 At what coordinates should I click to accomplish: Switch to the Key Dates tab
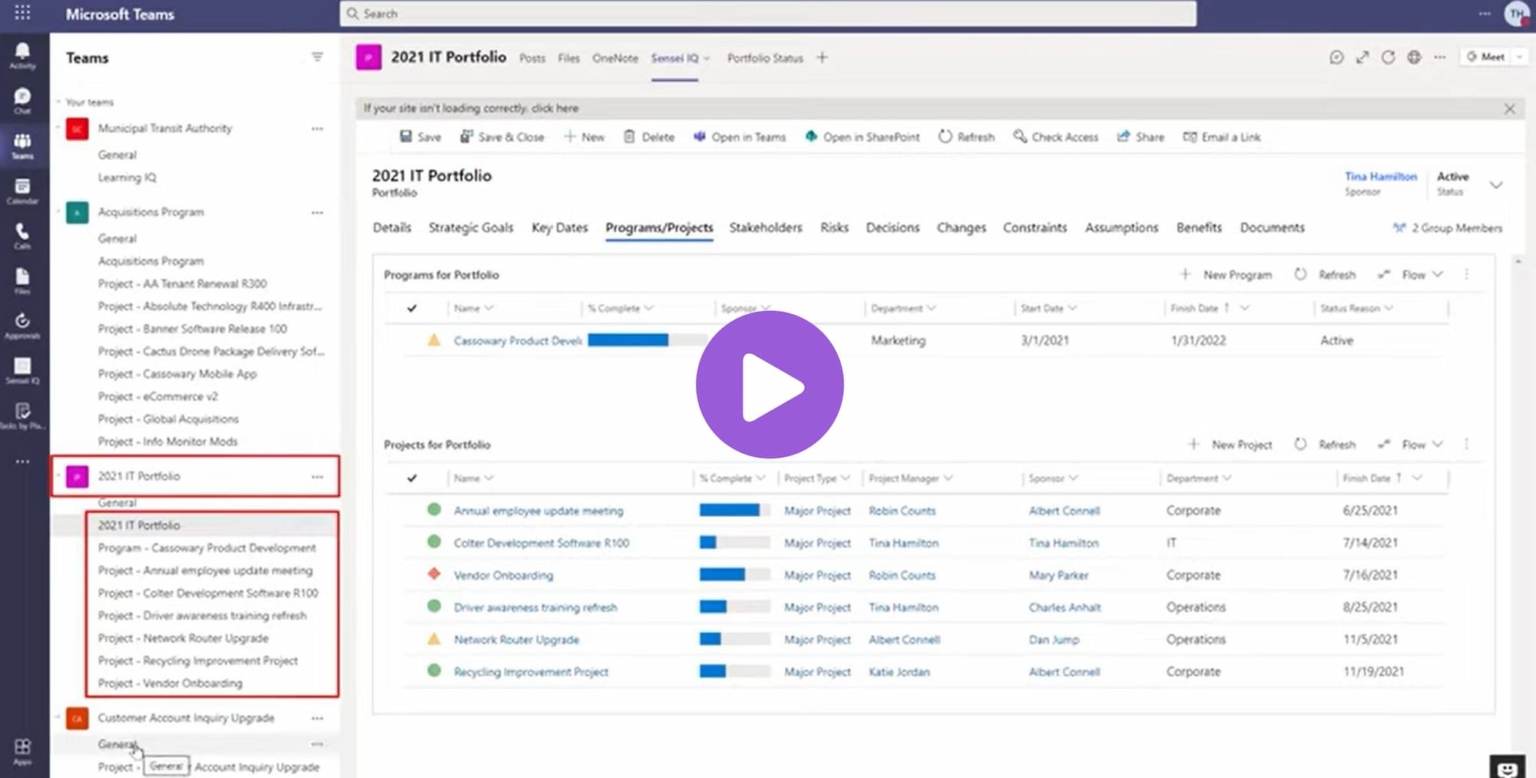coord(559,227)
